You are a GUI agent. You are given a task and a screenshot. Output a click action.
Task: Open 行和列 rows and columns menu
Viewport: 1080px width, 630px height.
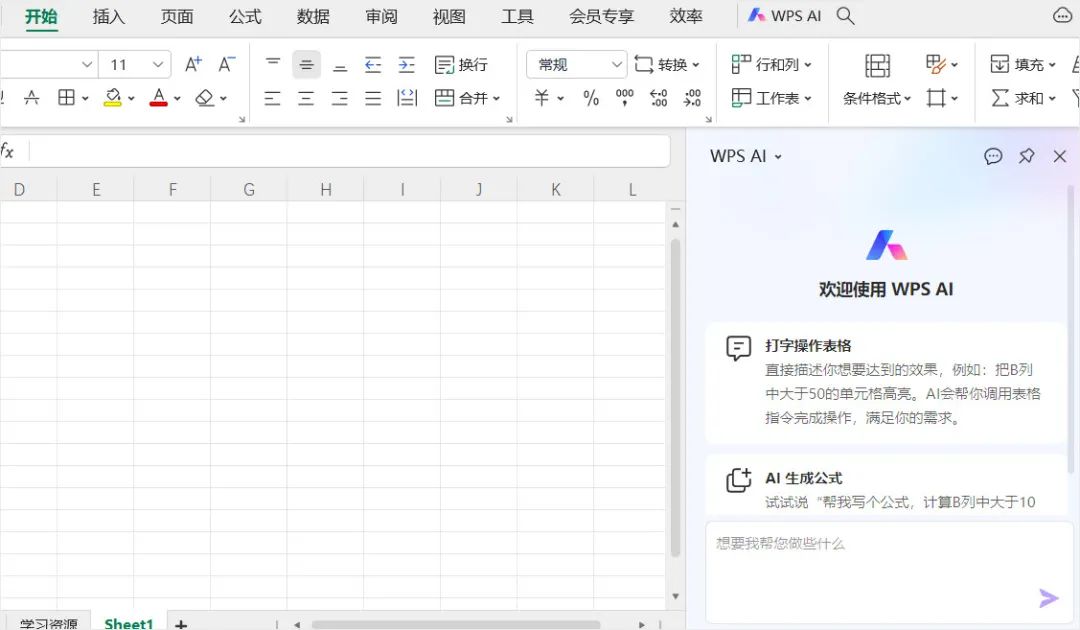pos(771,65)
